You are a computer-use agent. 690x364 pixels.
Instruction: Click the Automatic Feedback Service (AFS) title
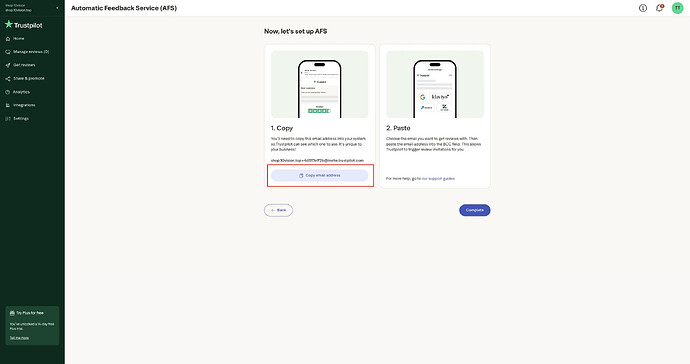click(124, 8)
